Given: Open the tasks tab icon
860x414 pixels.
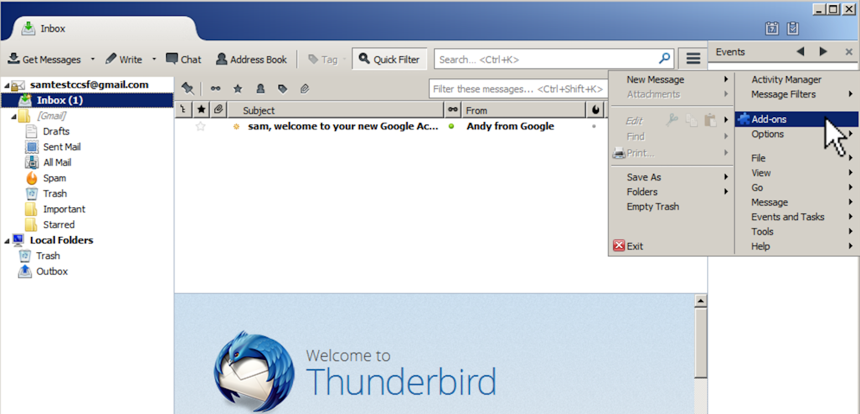Looking at the screenshot, I should tap(793, 28).
